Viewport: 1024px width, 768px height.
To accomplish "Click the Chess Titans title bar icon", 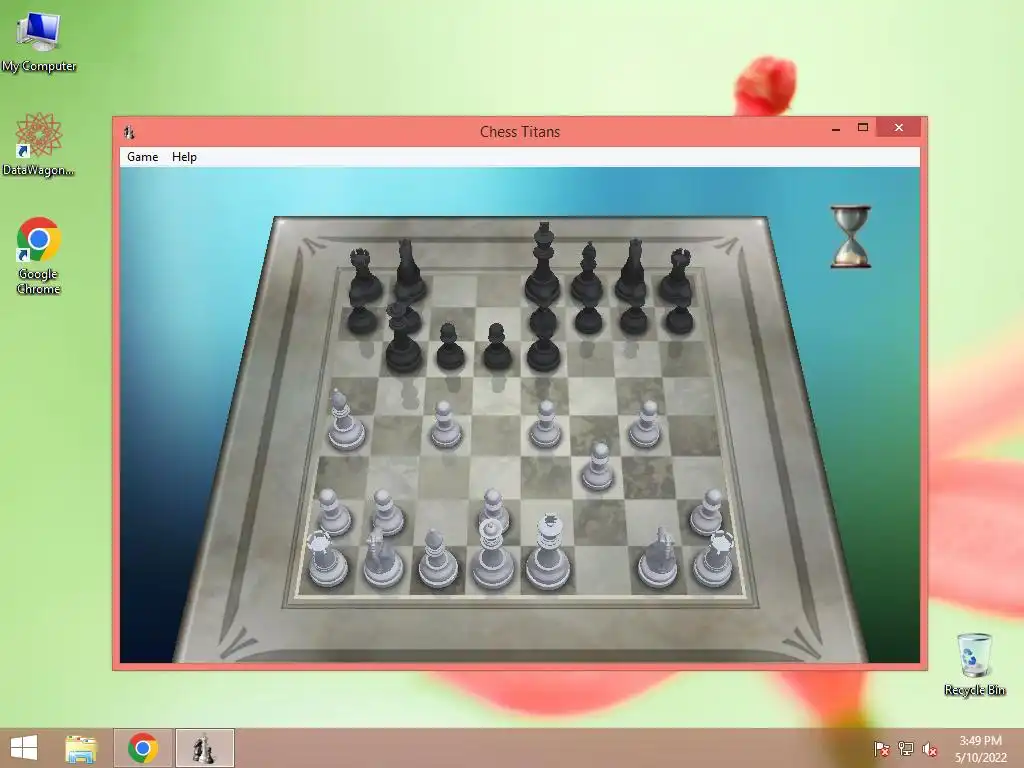I will click(x=129, y=132).
